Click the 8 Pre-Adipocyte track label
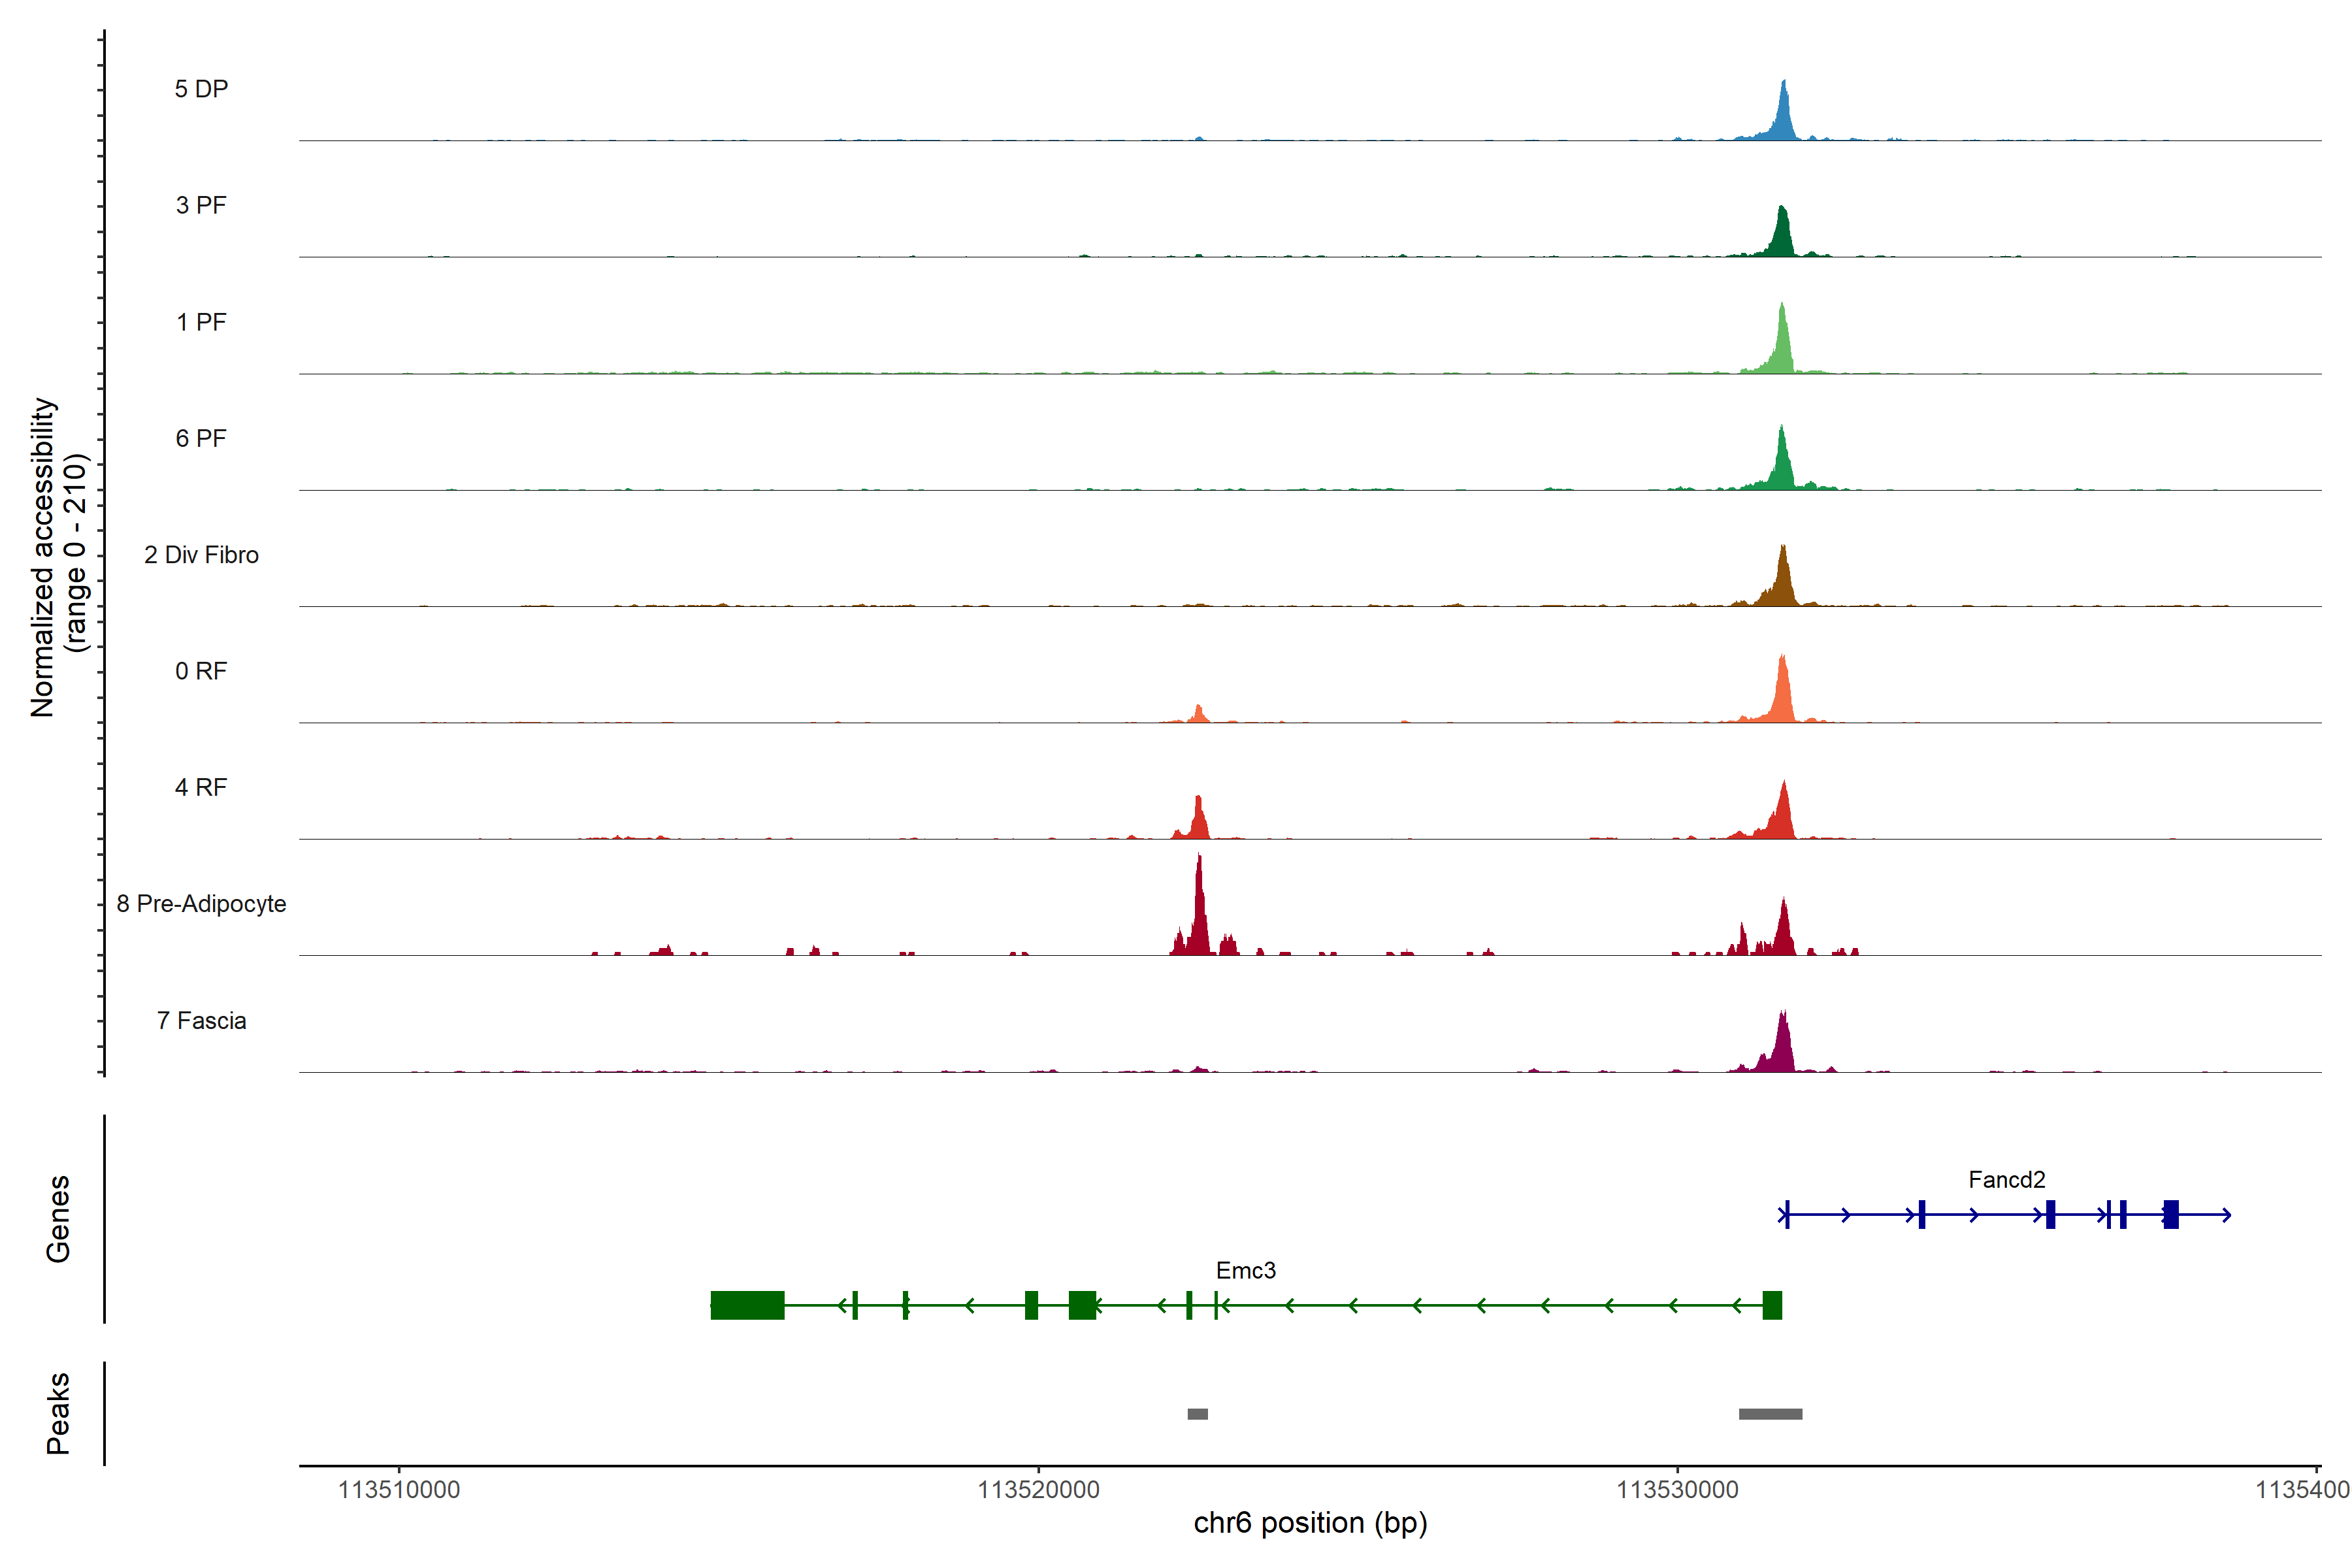The image size is (2352, 1568). tap(201, 903)
